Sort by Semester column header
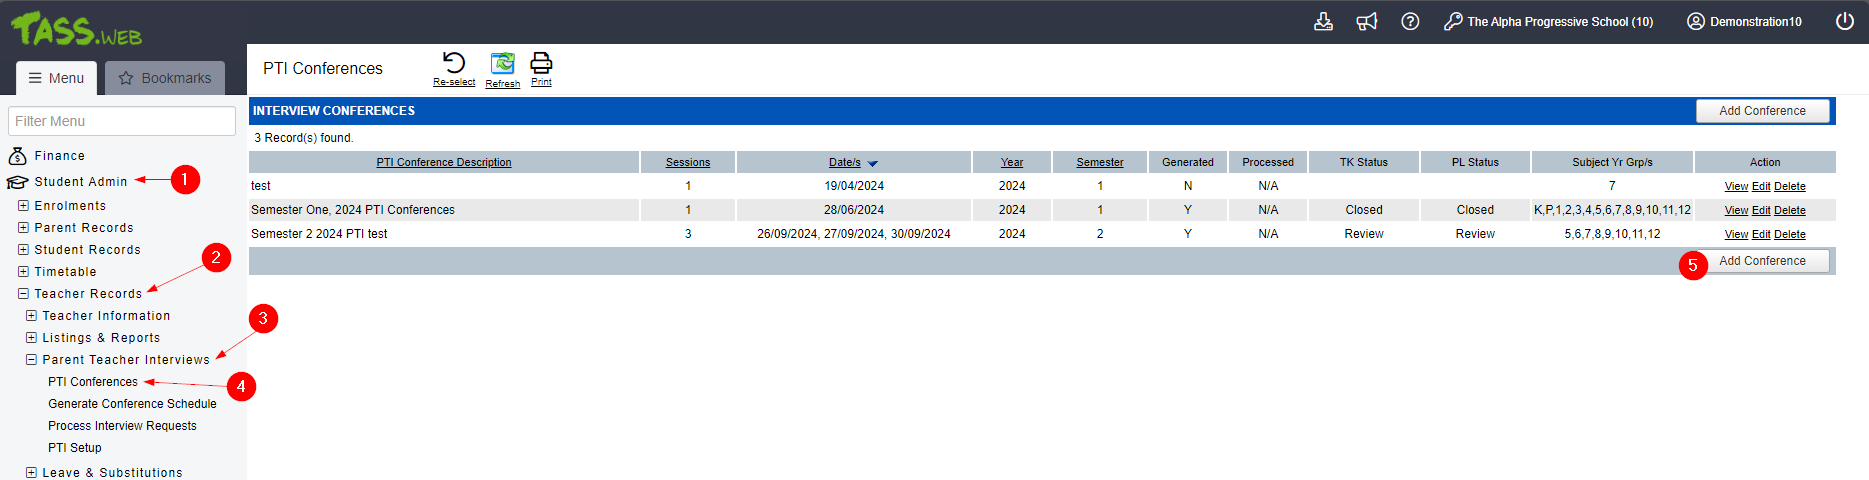Screen dimensions: 1869x480 pyautogui.click(x=1100, y=162)
